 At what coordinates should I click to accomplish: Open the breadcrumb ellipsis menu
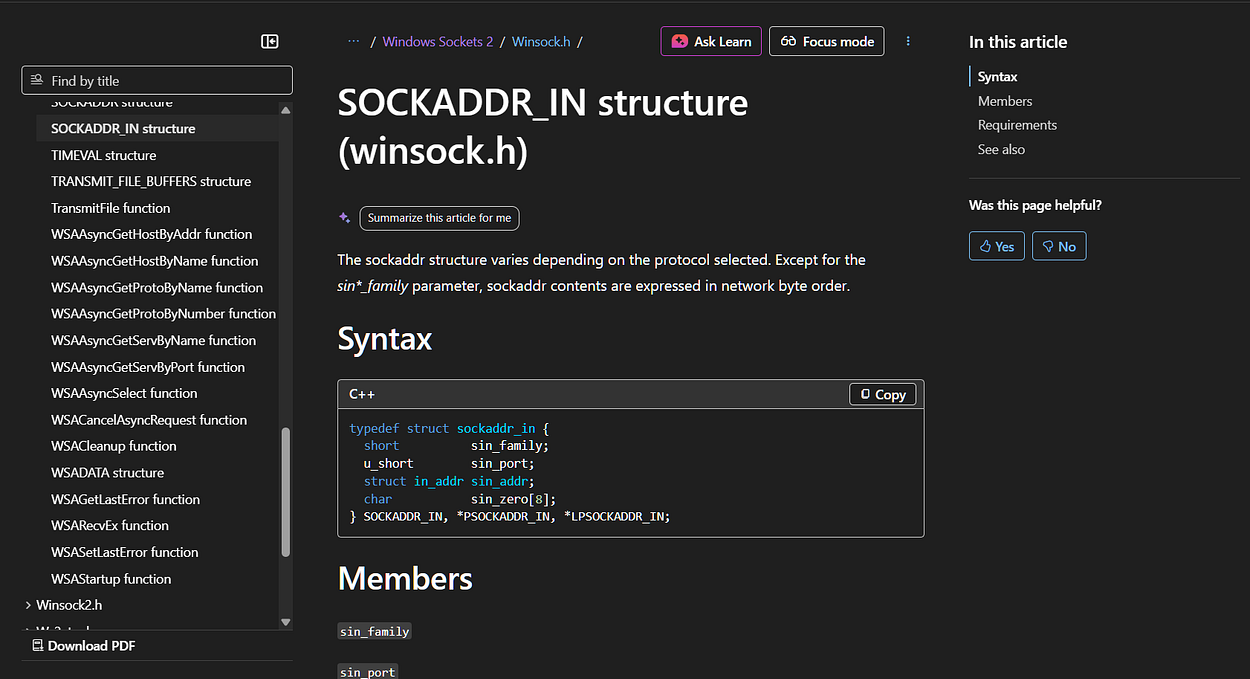(353, 41)
